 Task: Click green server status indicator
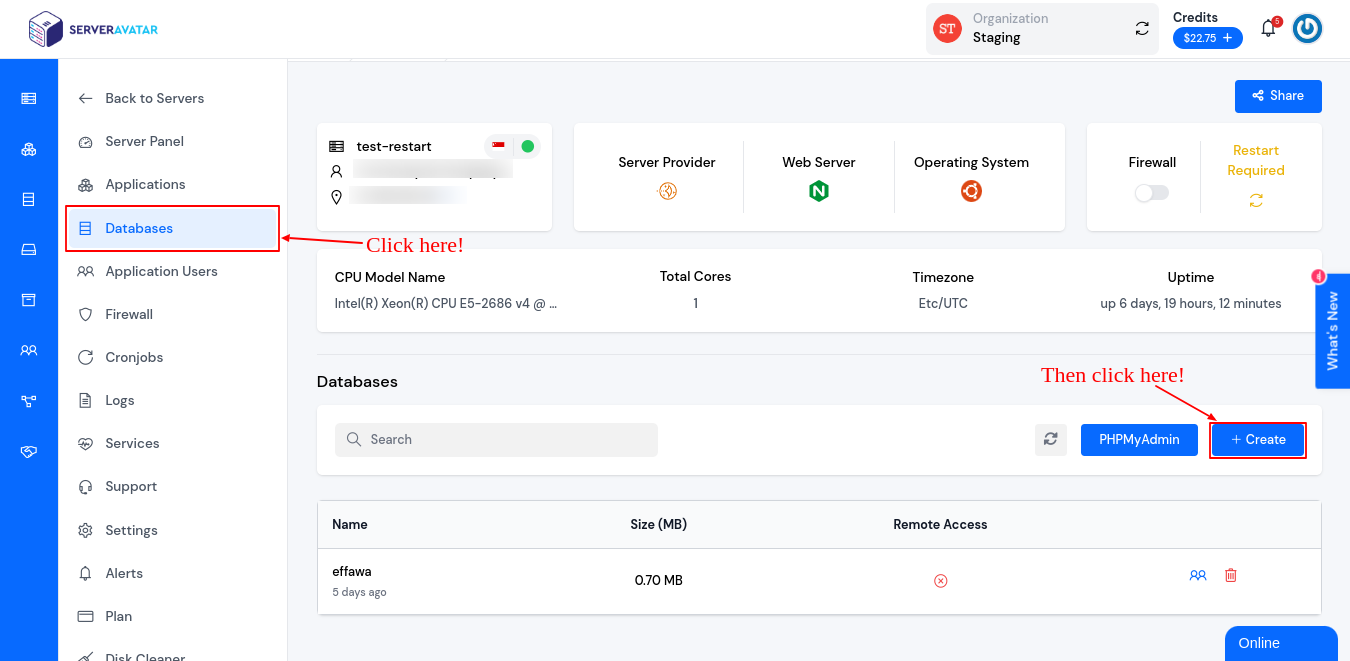(528, 146)
